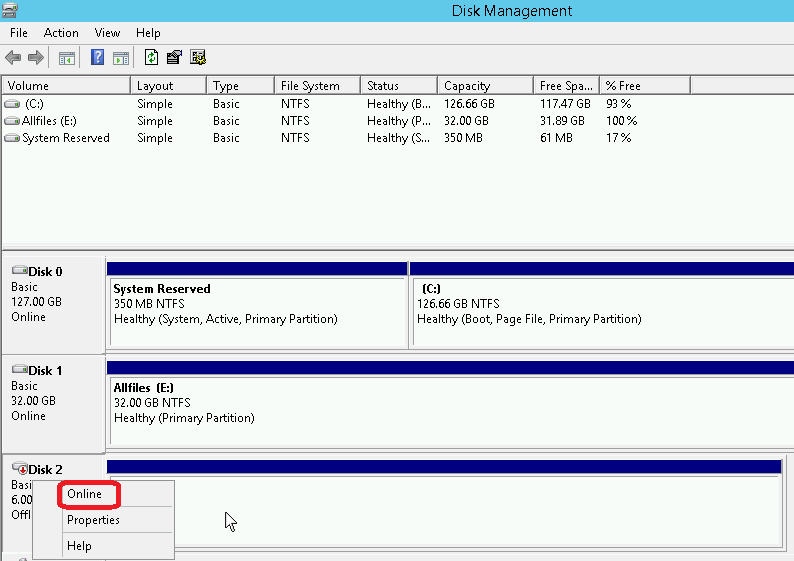
Task: Click the Allfiles (E:) volume name text
Action: point(49,121)
